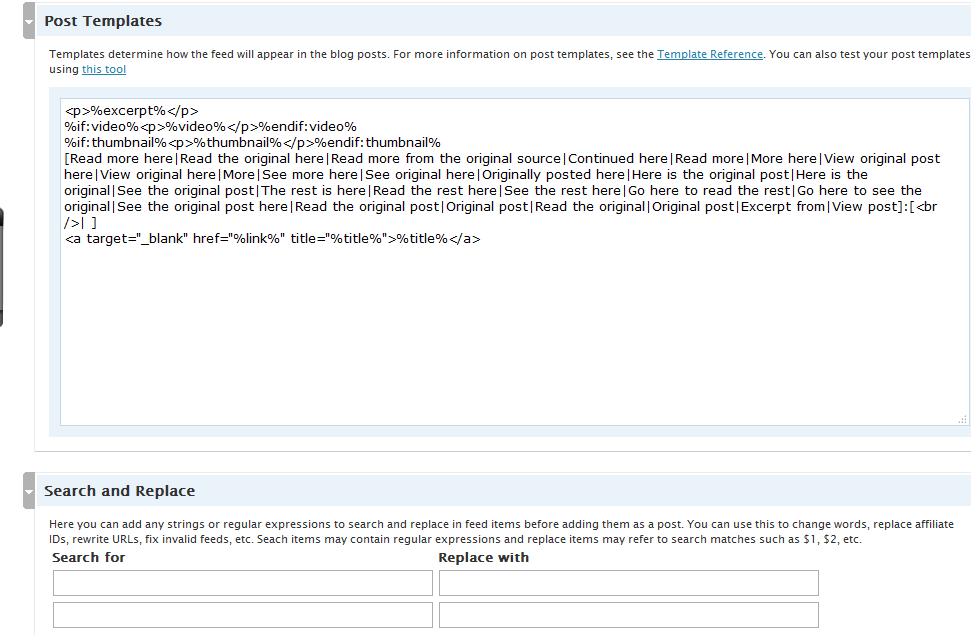
Task: Click the Post Templates heading
Action: coord(103,21)
